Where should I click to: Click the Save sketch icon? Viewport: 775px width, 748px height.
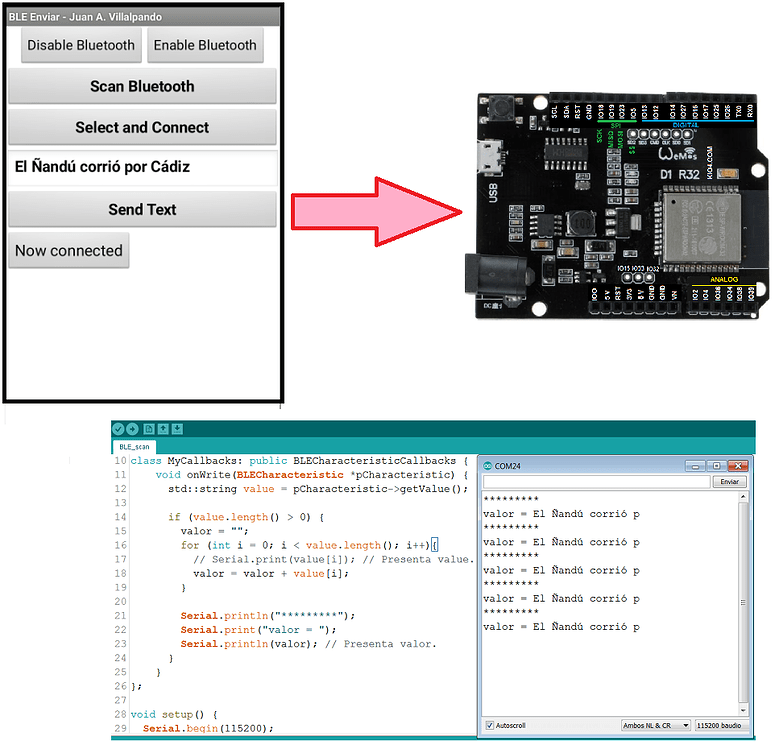(x=177, y=429)
